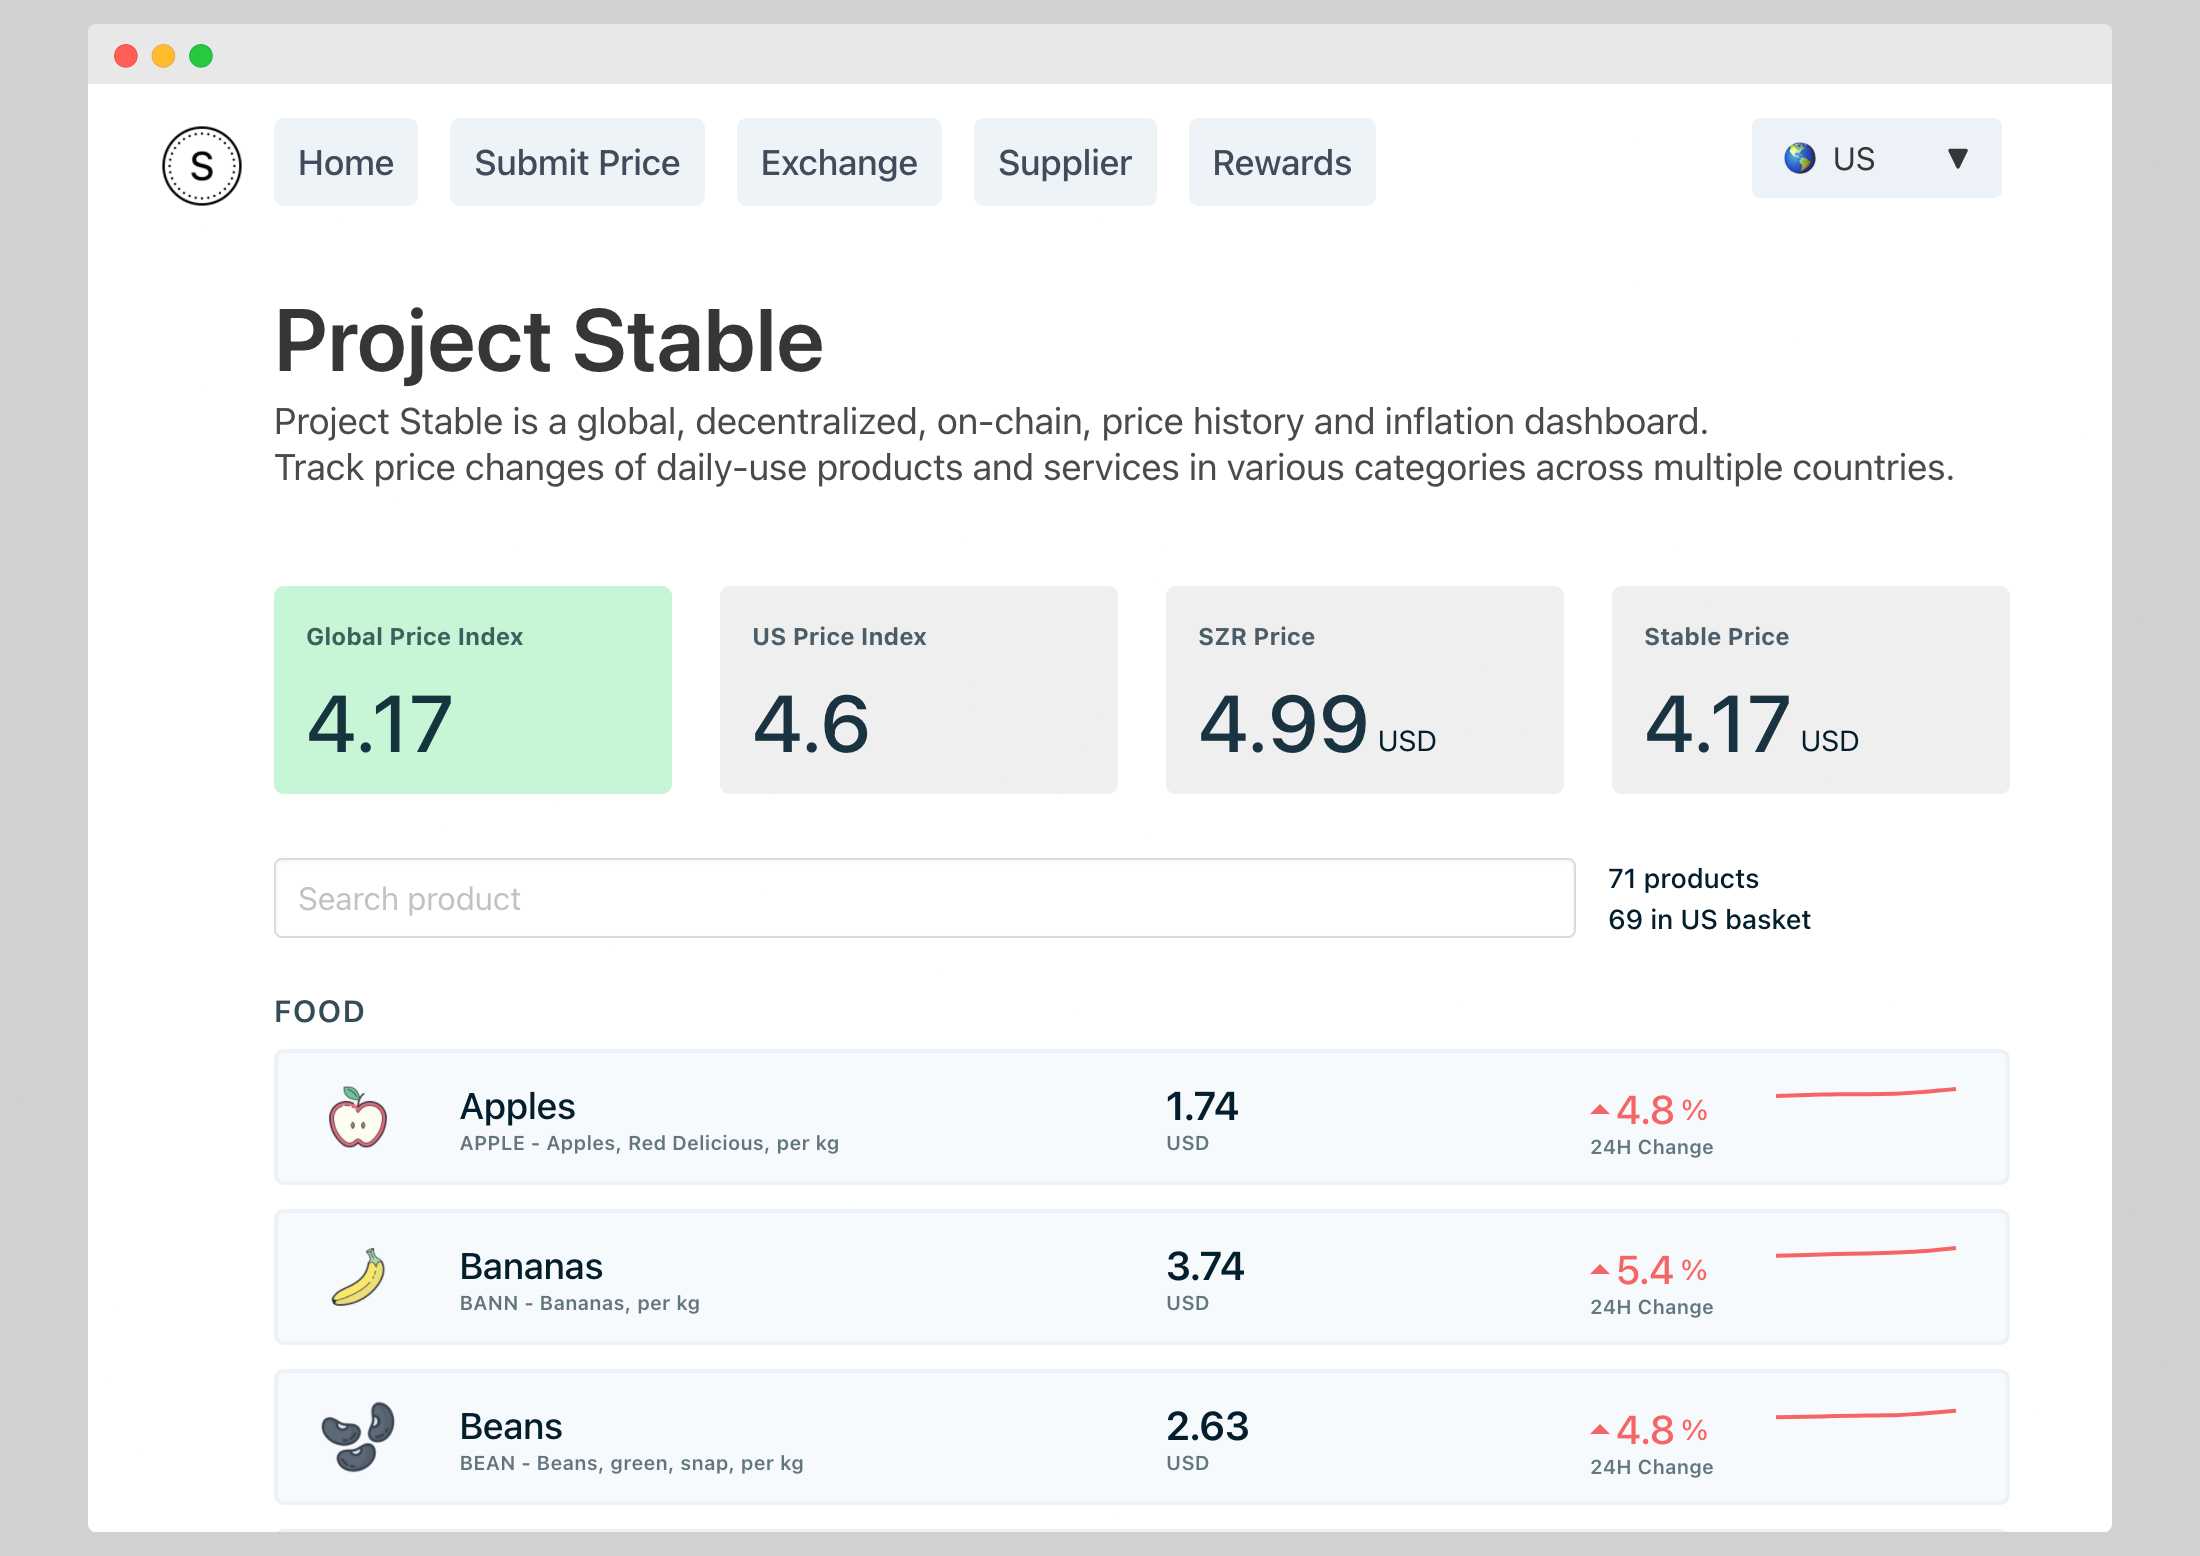The image size is (2200, 1556).
Task: Select the Global Price Index card
Action: [473, 690]
